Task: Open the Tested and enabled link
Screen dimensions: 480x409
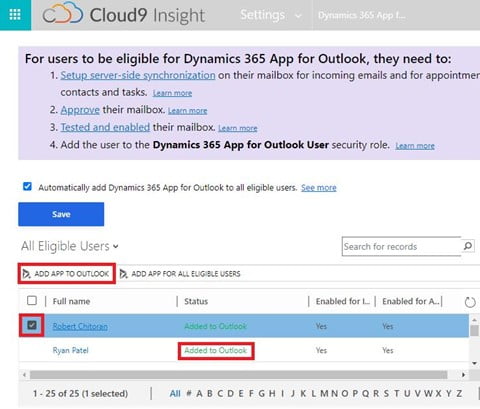Action: (105, 127)
